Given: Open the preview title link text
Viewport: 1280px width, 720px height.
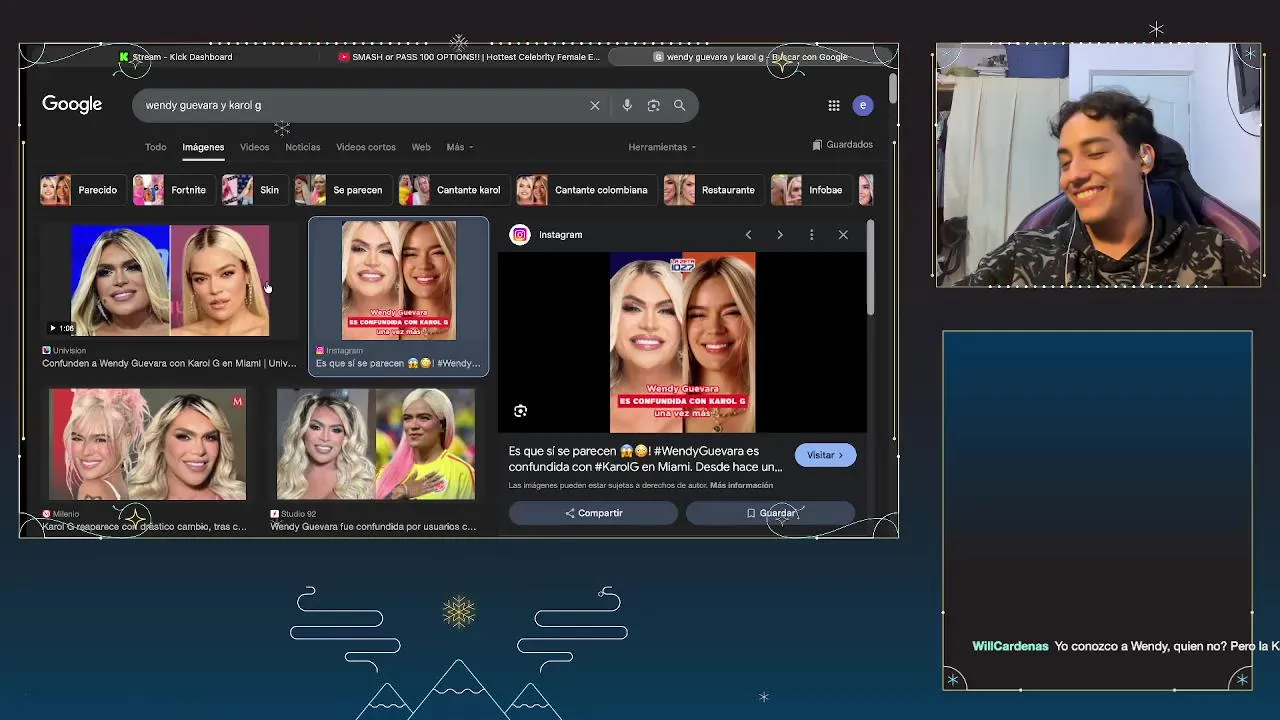Looking at the screenshot, I should (x=646, y=459).
